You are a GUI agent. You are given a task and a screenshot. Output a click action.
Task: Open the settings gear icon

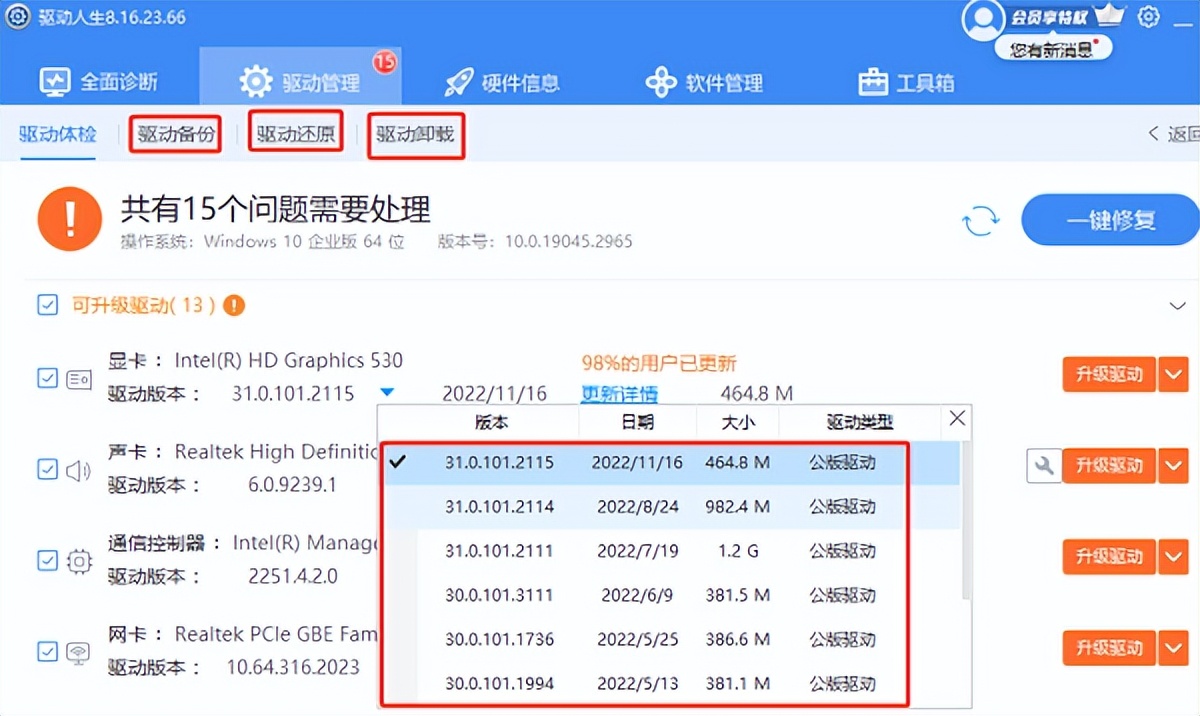tap(1149, 17)
